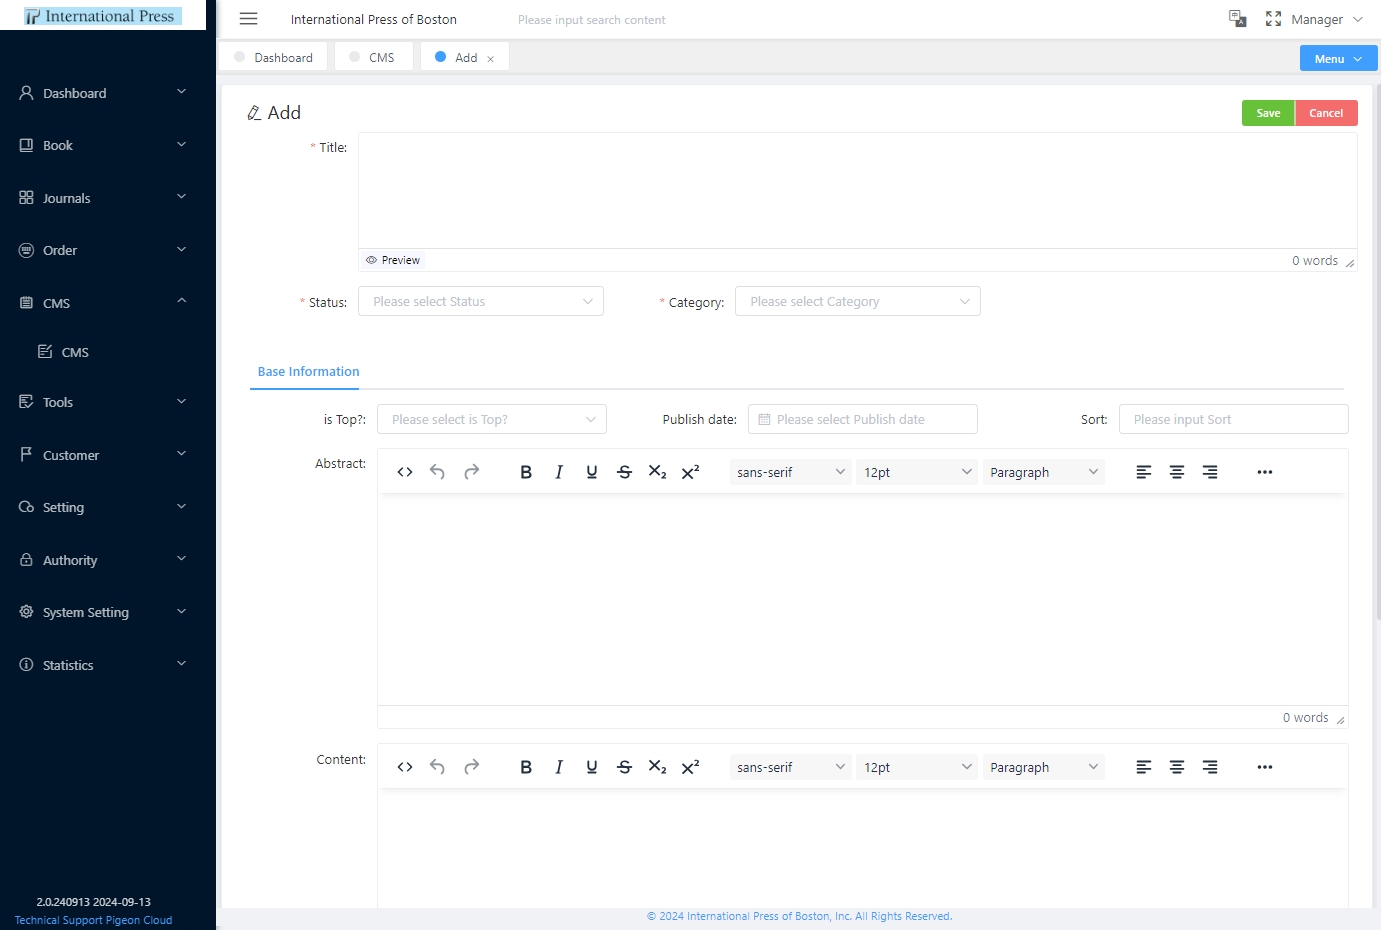Expand the Customer sidebar menu
The width and height of the screenshot is (1381, 930).
click(x=103, y=455)
